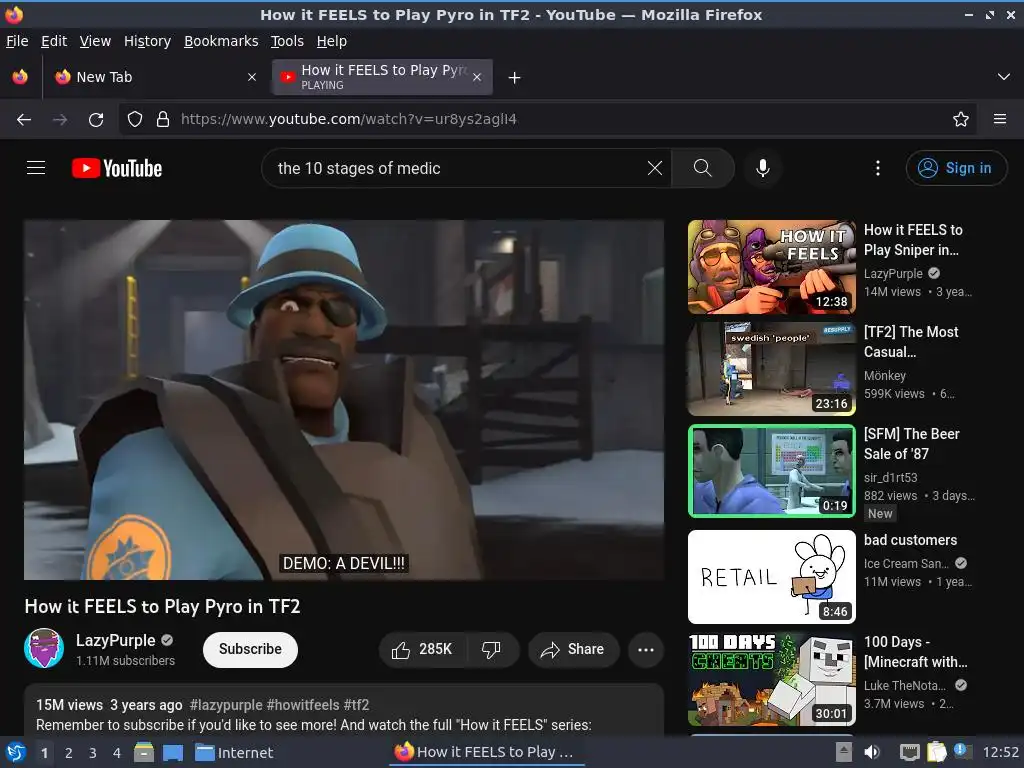Subscribe to LazyPurple
The height and width of the screenshot is (768, 1024).
(250, 649)
